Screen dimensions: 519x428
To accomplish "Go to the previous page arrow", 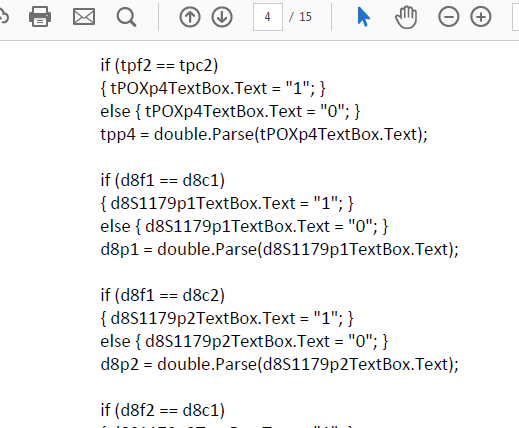I will [x=190, y=17].
